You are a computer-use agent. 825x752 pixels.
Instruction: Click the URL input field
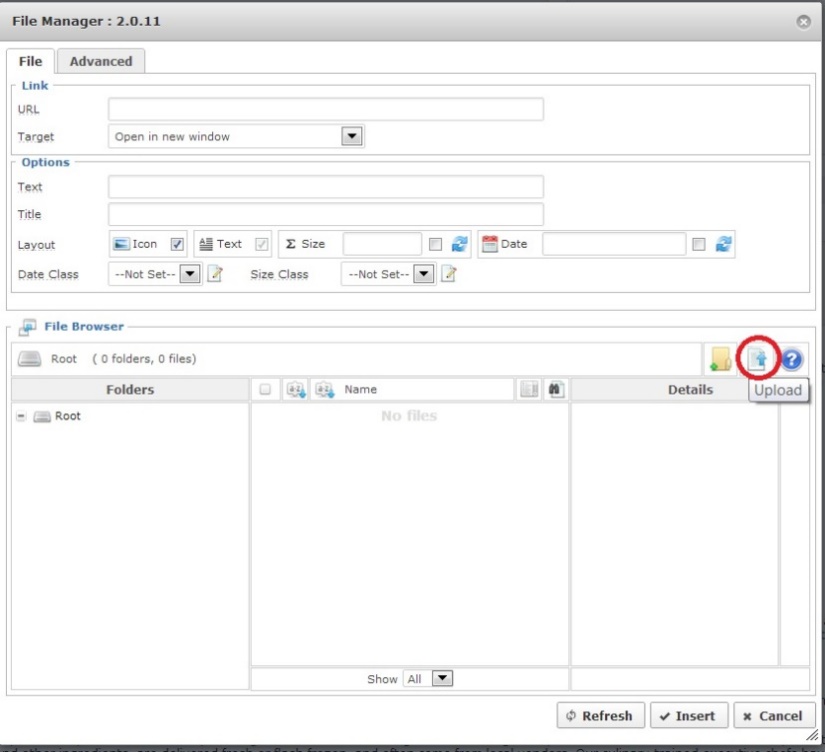tap(326, 109)
